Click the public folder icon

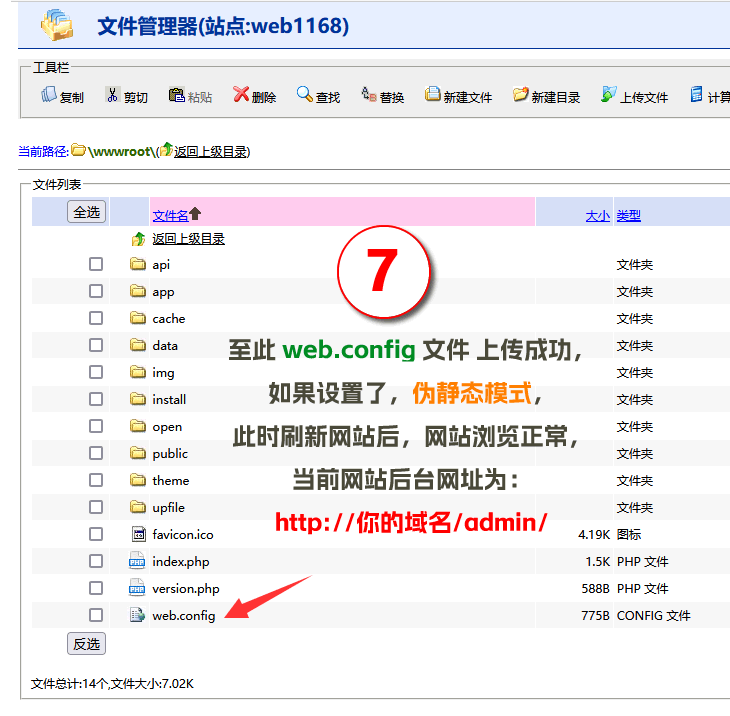click(x=138, y=453)
